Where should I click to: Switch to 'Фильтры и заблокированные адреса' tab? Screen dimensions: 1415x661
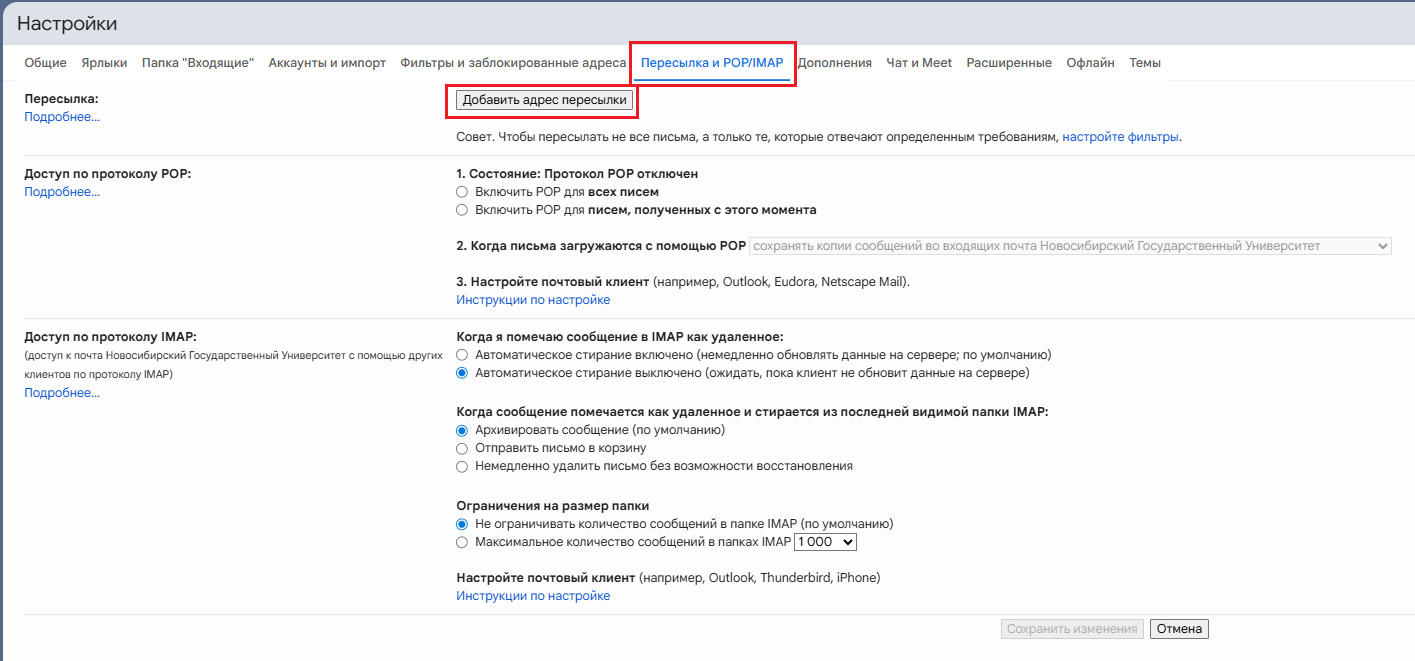click(x=513, y=63)
